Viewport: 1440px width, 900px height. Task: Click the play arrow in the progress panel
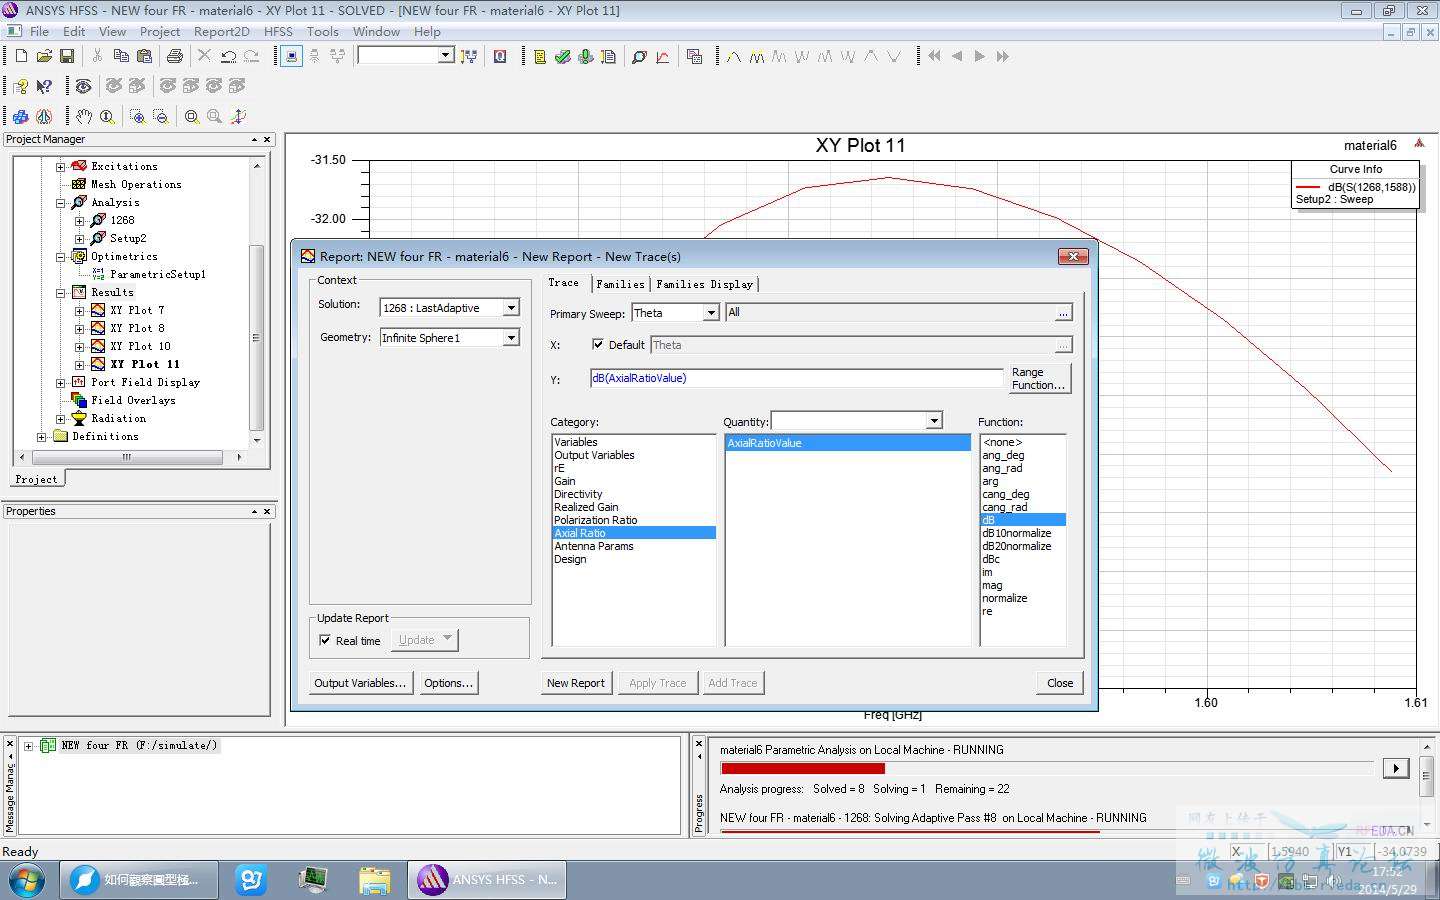1395,768
